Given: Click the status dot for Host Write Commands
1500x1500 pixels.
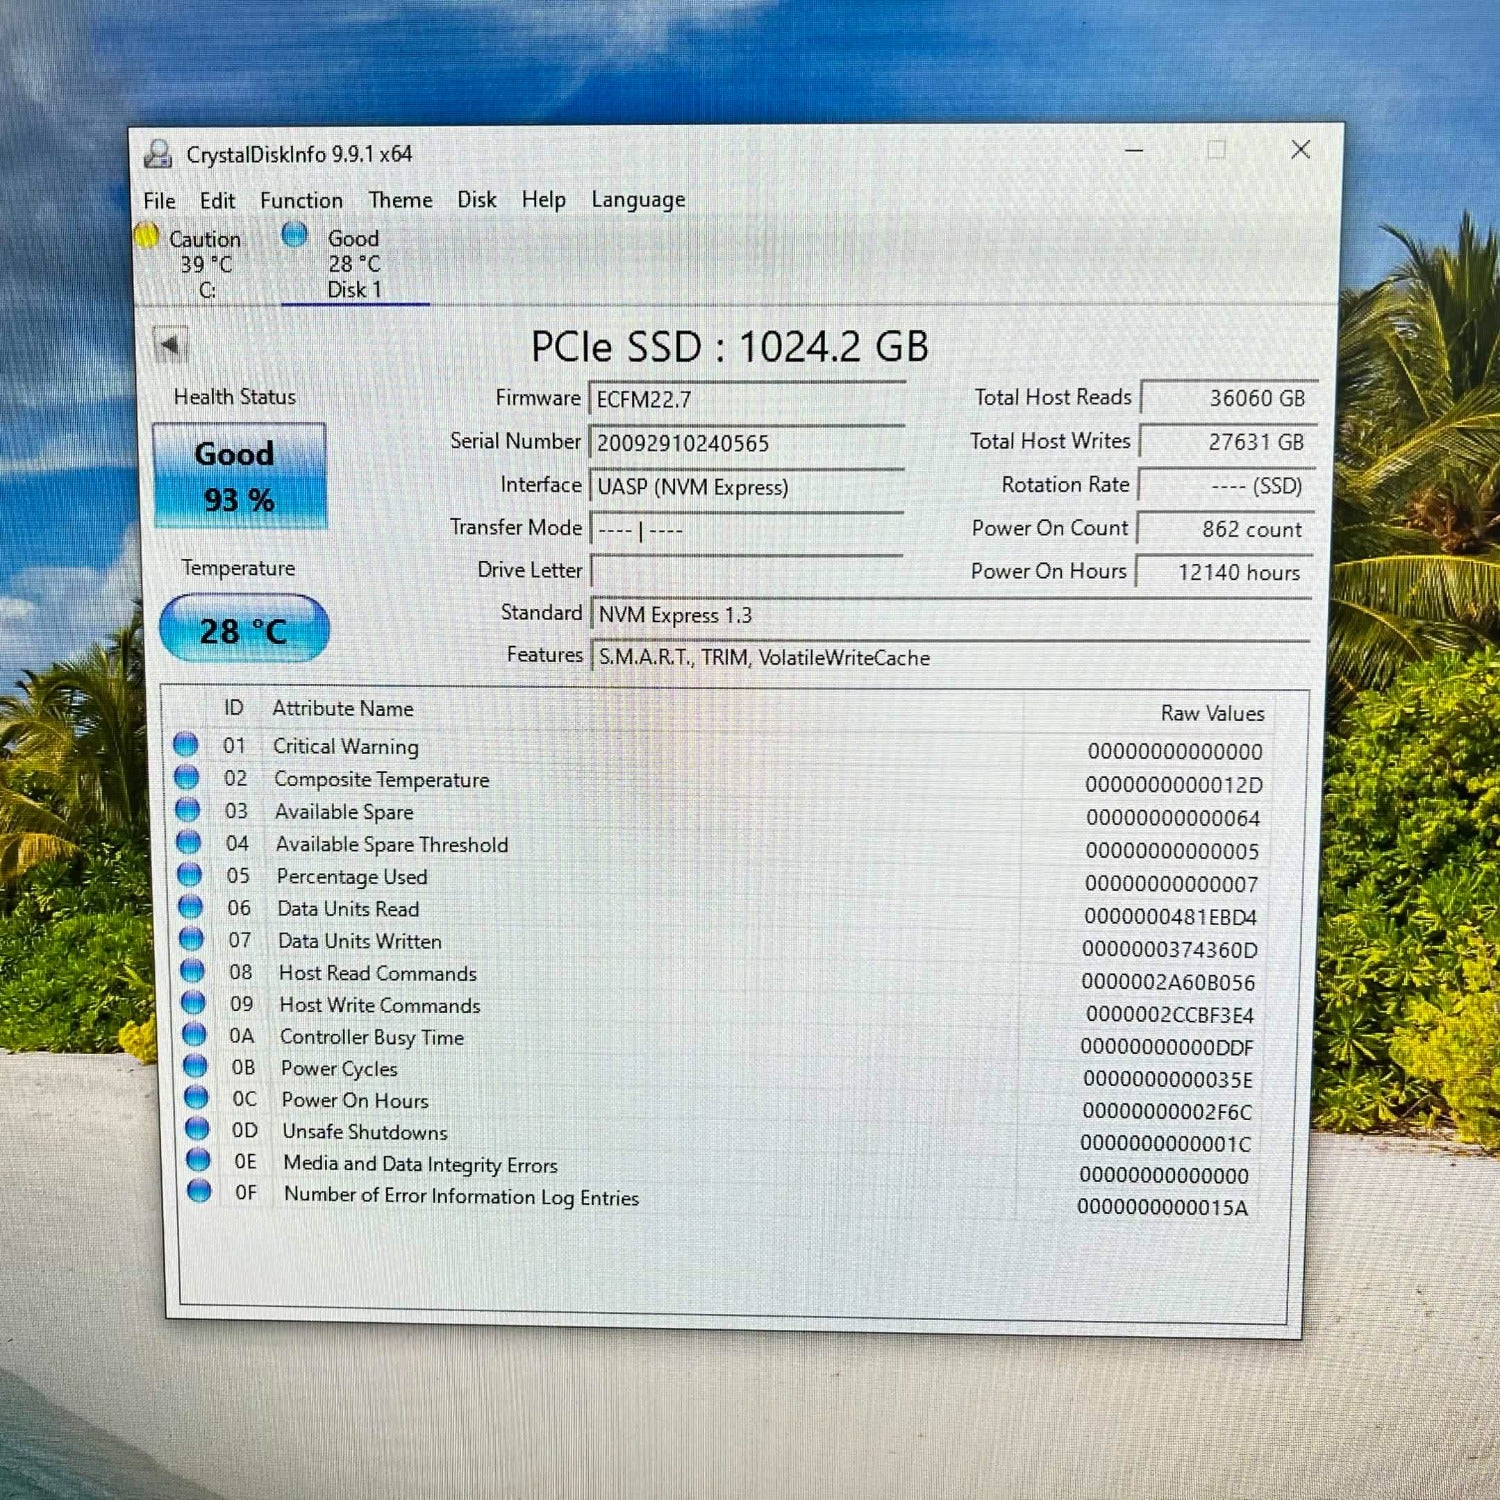Looking at the screenshot, I should click(x=193, y=1002).
